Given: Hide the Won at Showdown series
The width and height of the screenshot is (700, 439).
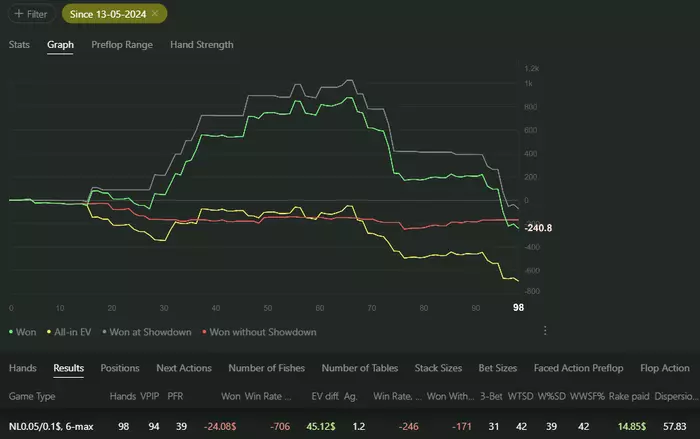Looking at the screenshot, I should click(x=151, y=331).
